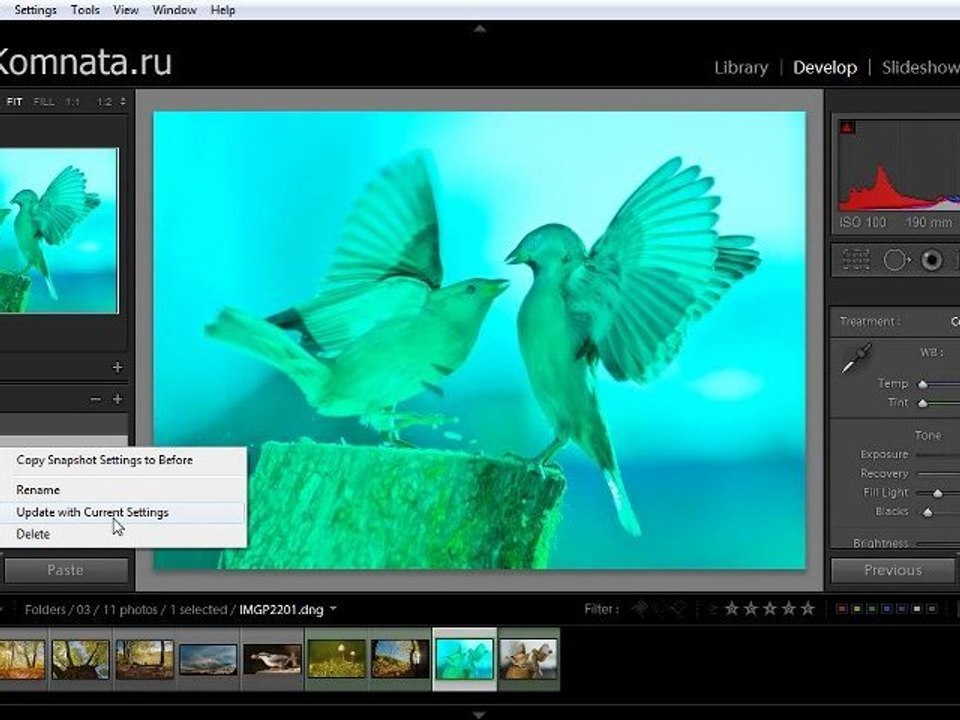Set navigator zoom to FILL
This screenshot has width=960, height=720.
(x=43, y=102)
